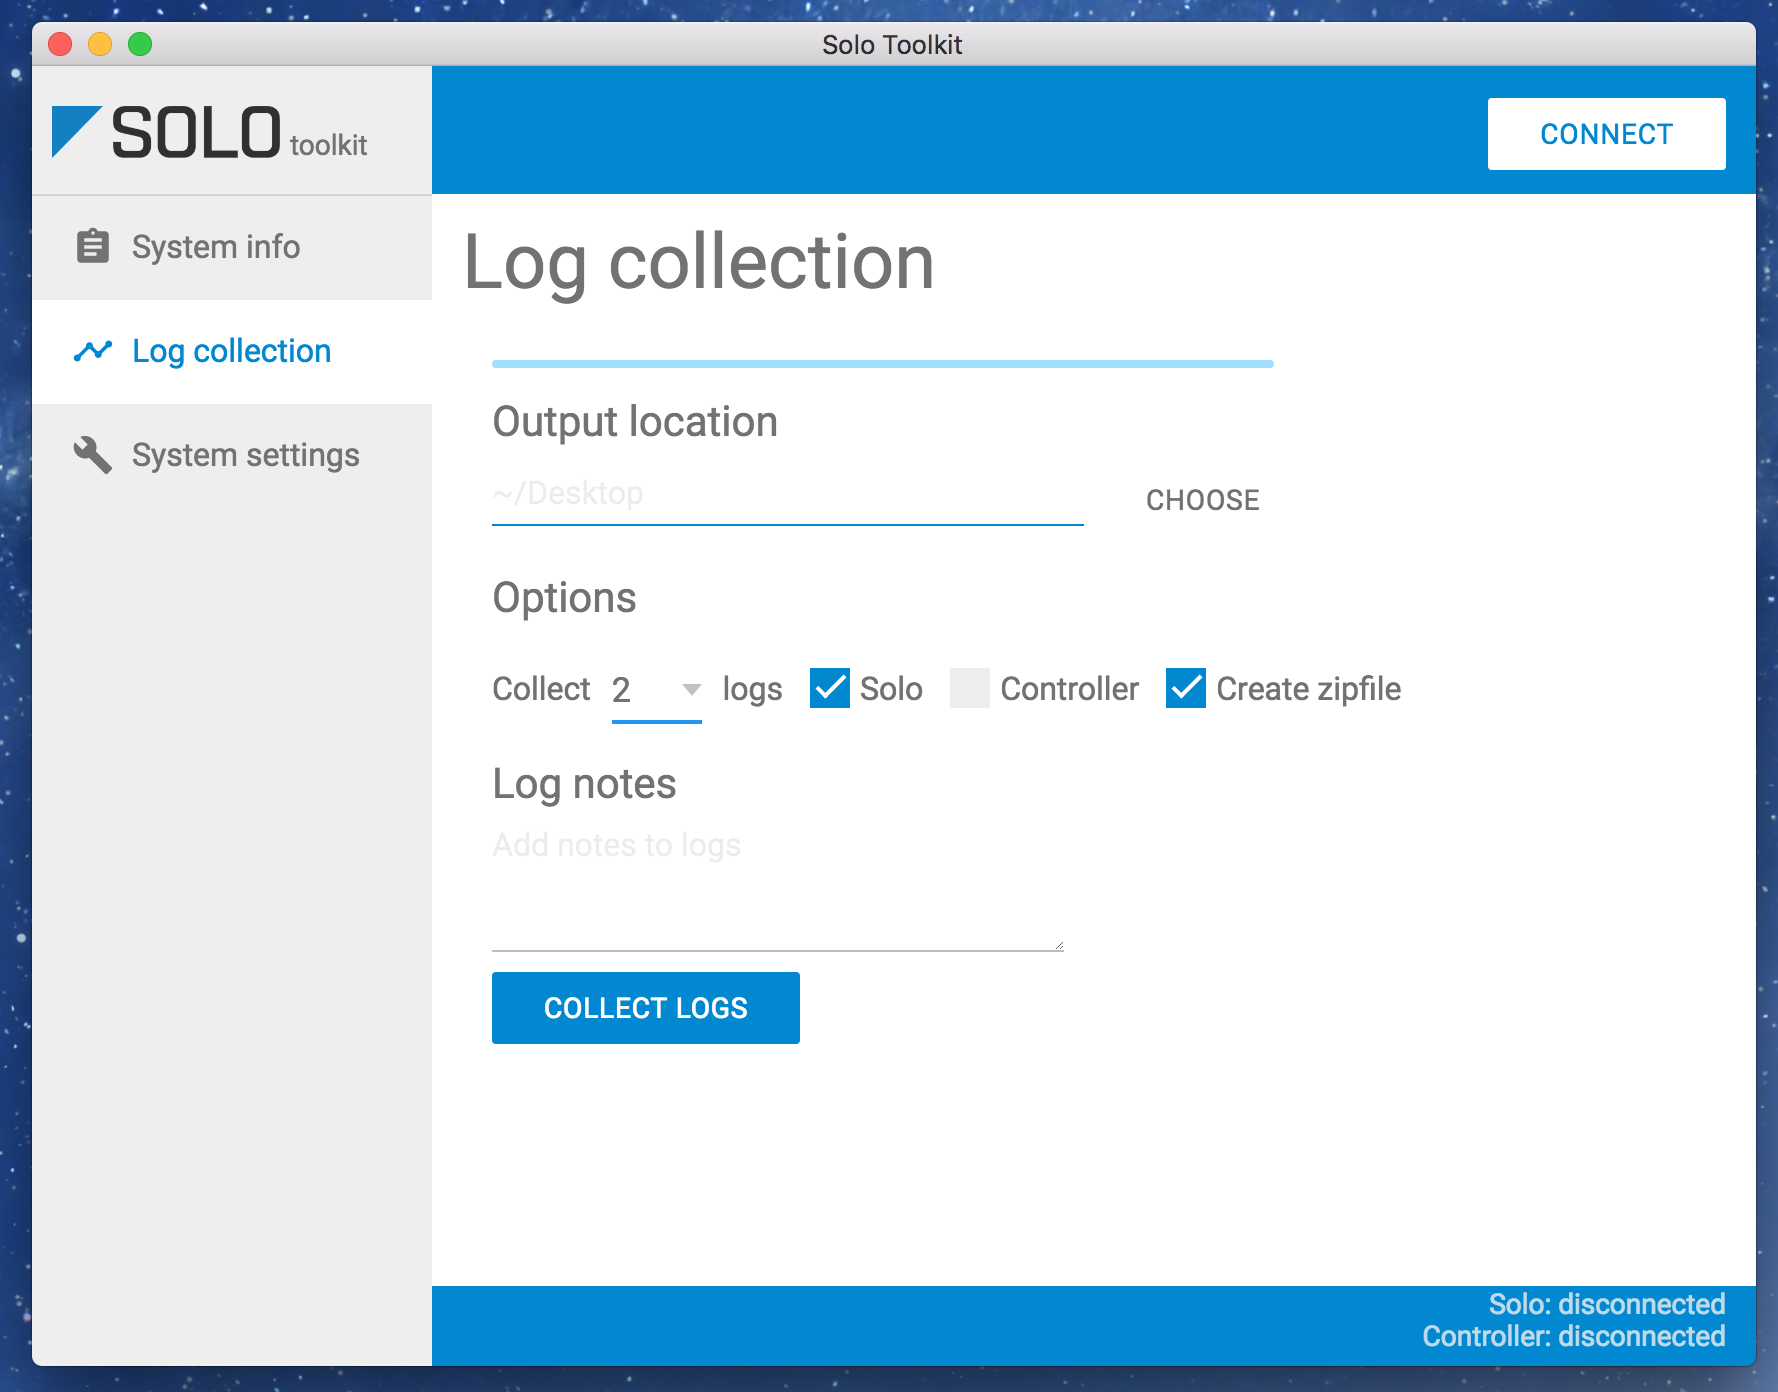This screenshot has height=1392, width=1778.
Task: Open the Collect logs count dropdown
Action: [x=657, y=690]
